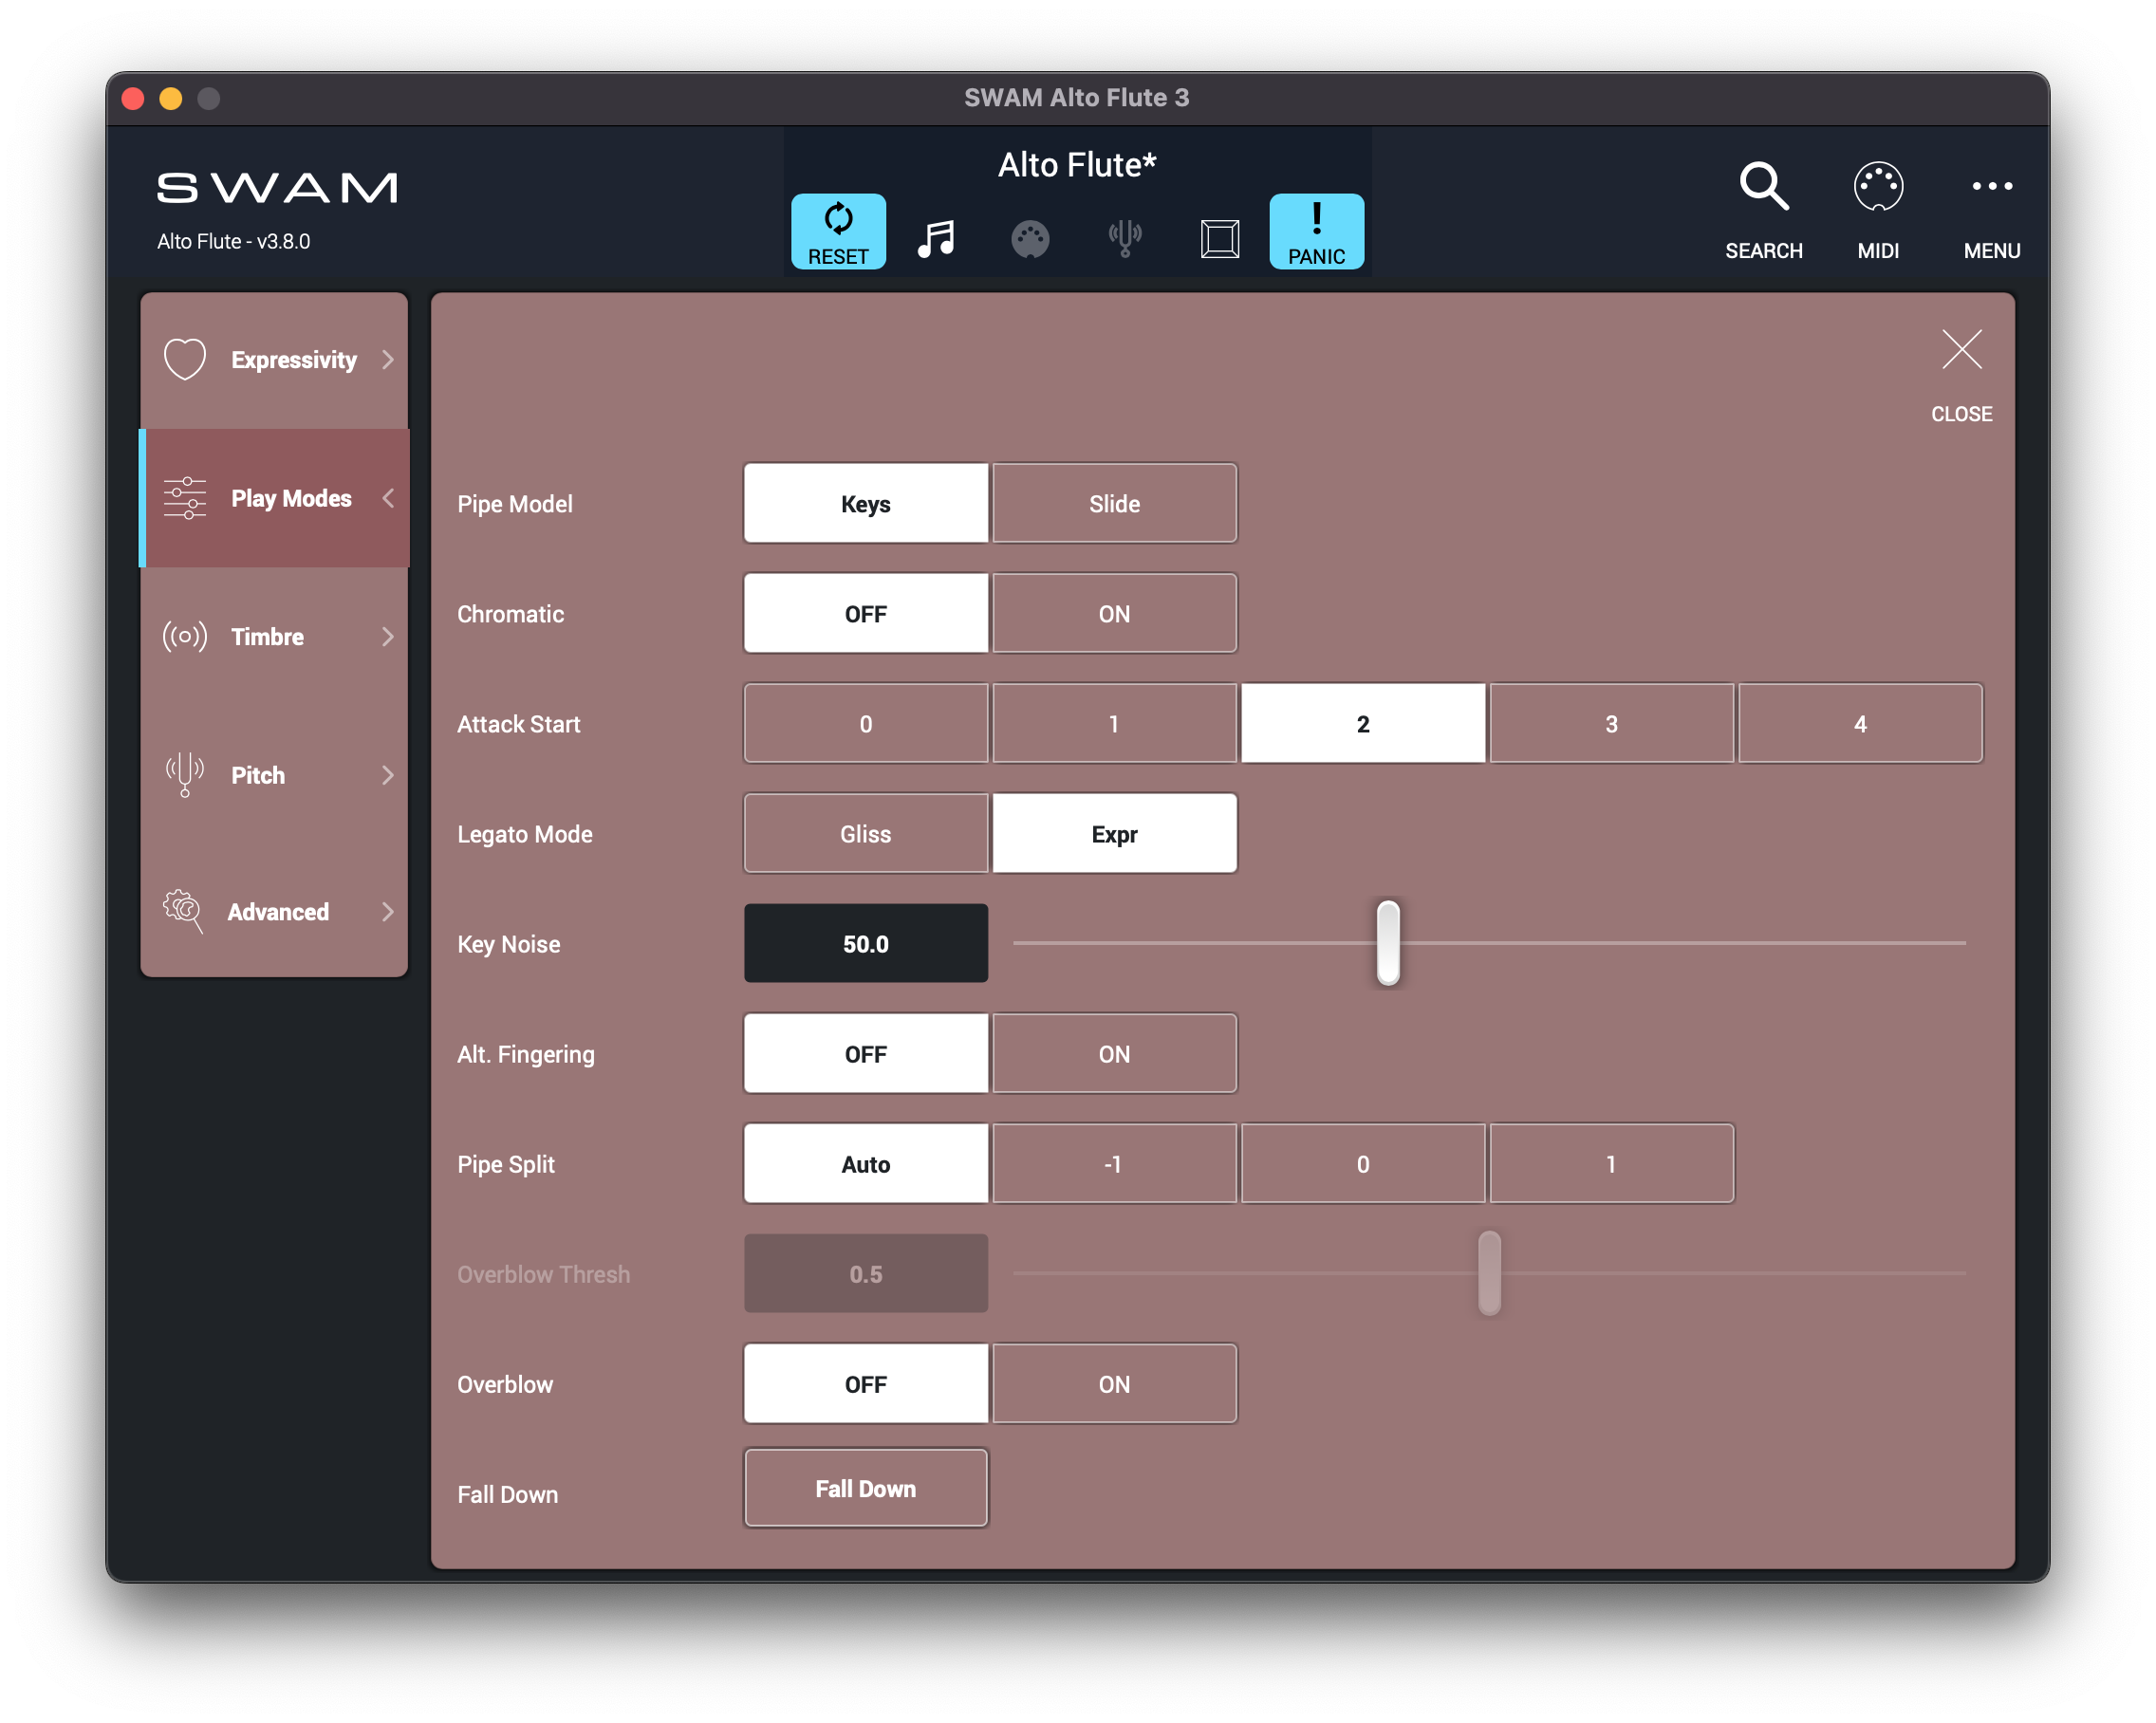Expand the Expressivity section chevron

pyautogui.click(x=388, y=360)
